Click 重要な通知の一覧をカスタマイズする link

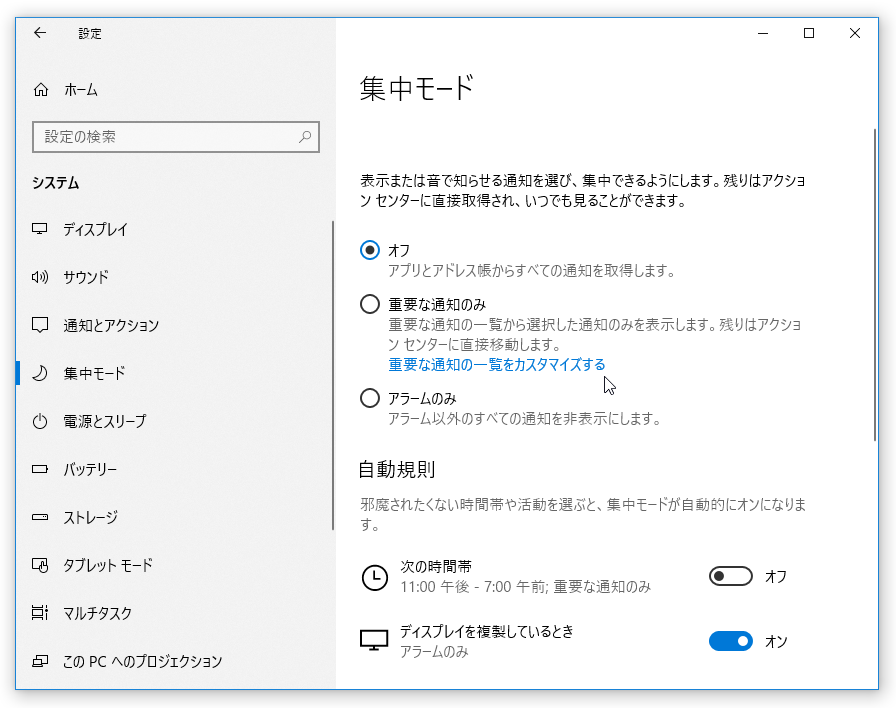coord(497,365)
